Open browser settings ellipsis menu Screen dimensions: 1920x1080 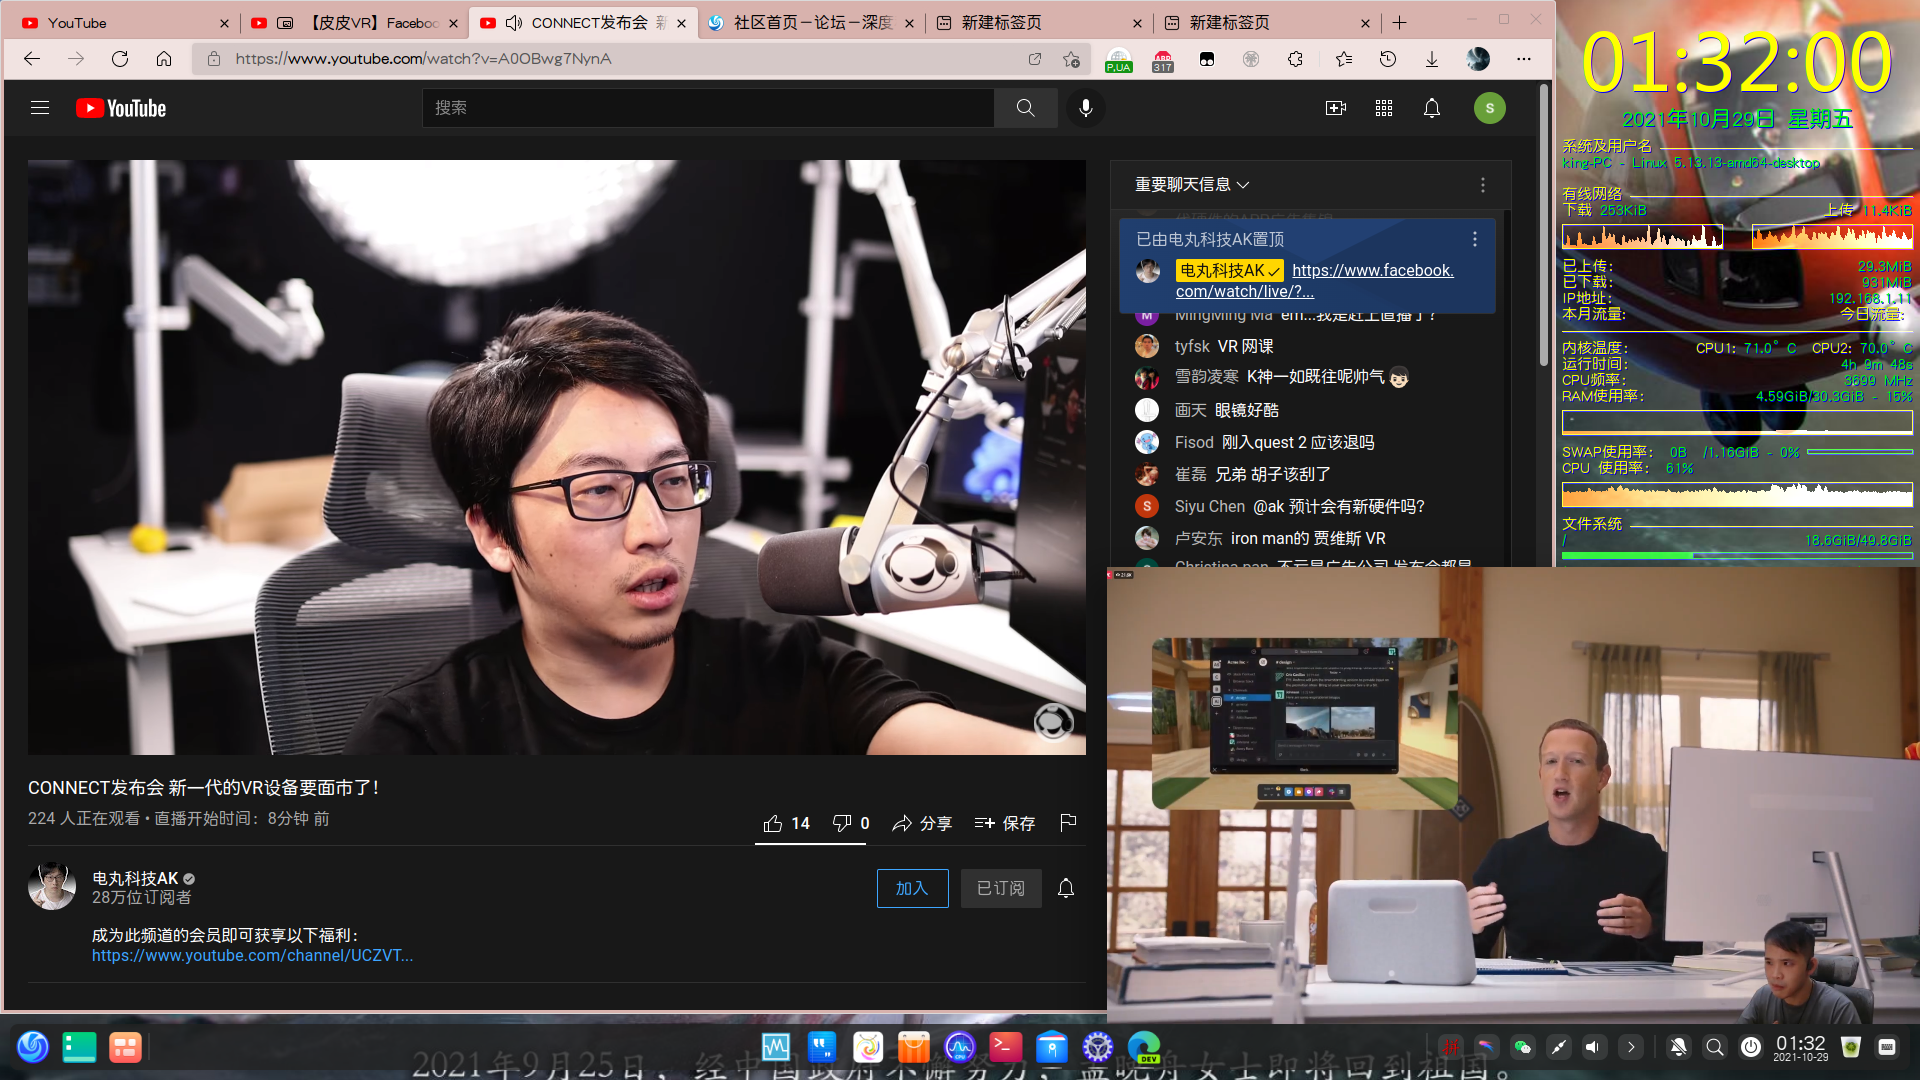[x=1524, y=59]
